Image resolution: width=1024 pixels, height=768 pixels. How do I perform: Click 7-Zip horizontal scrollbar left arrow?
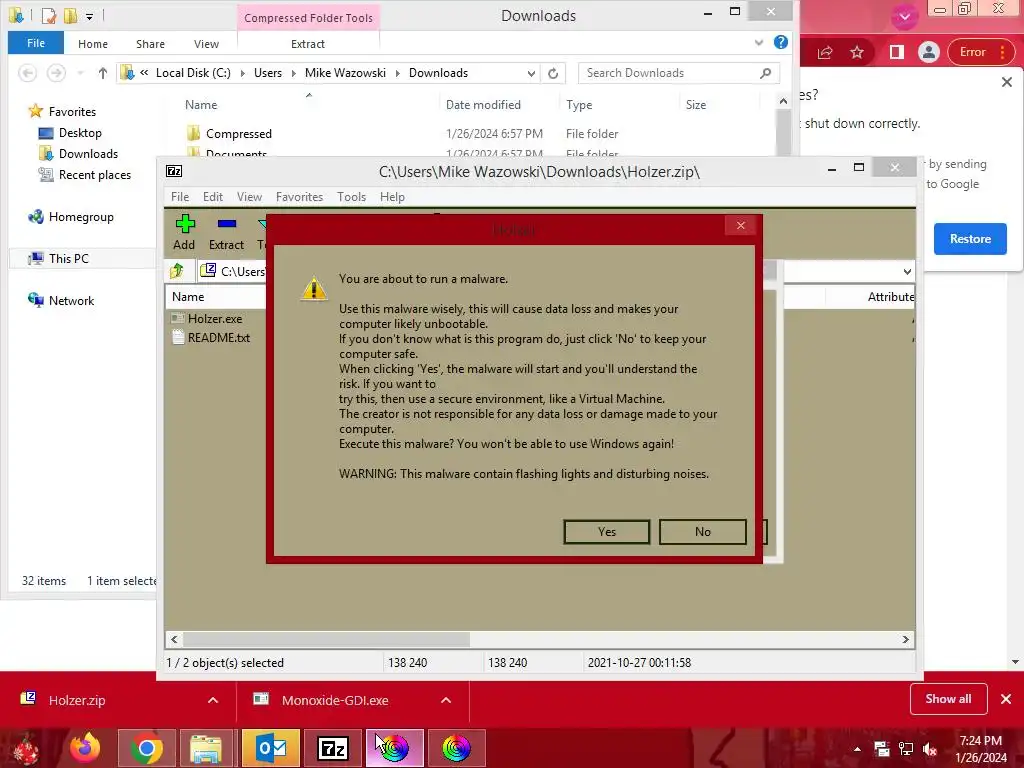(174, 639)
